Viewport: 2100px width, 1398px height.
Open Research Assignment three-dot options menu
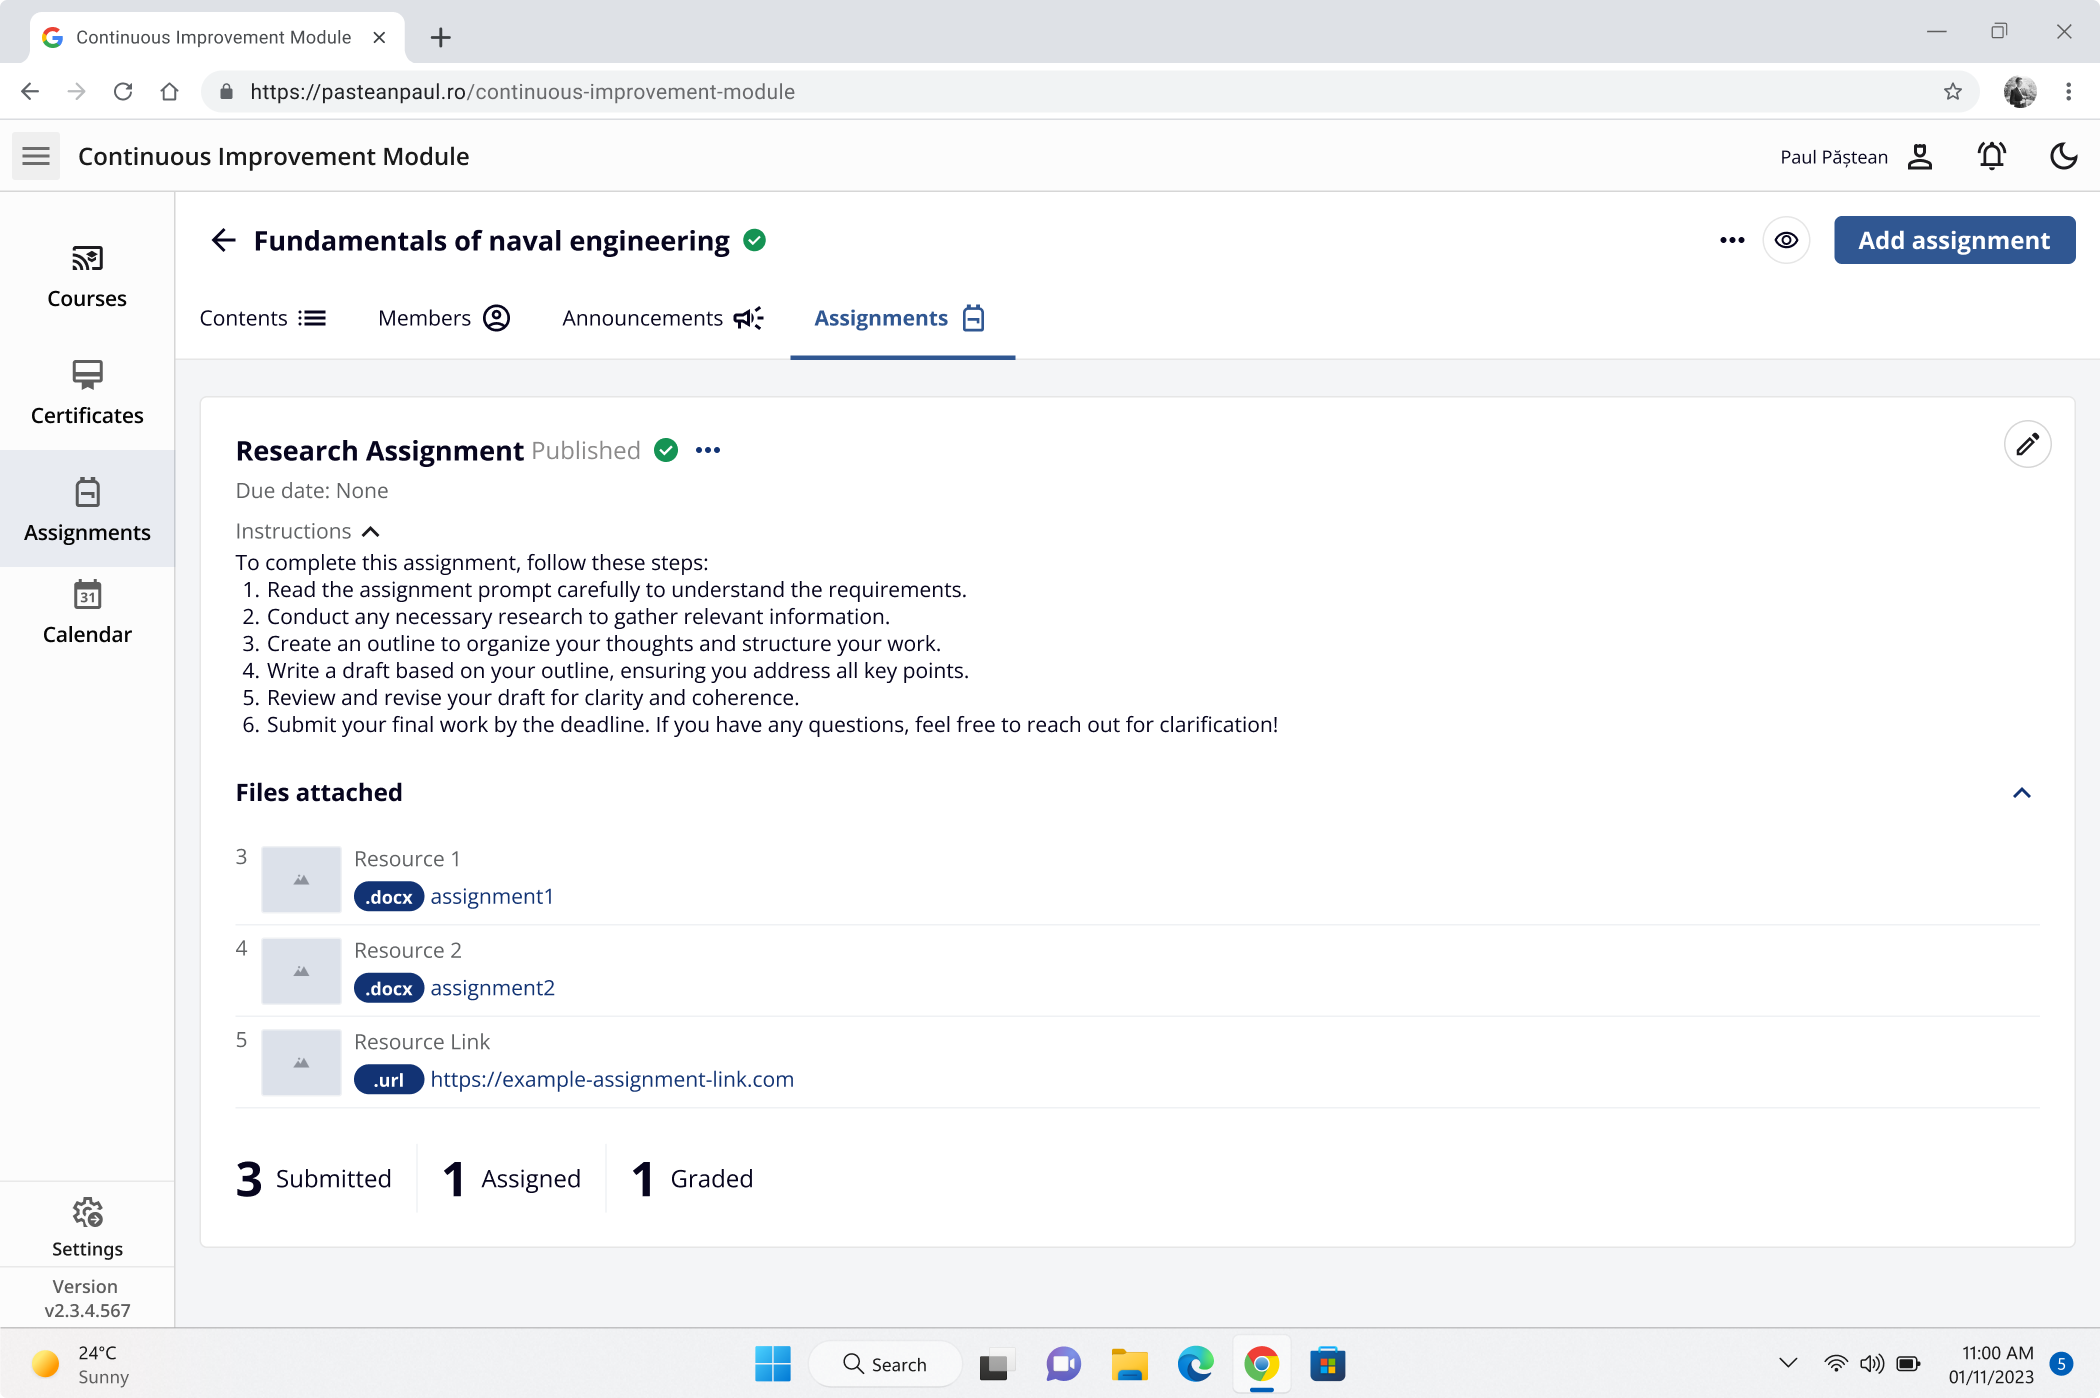tap(707, 451)
